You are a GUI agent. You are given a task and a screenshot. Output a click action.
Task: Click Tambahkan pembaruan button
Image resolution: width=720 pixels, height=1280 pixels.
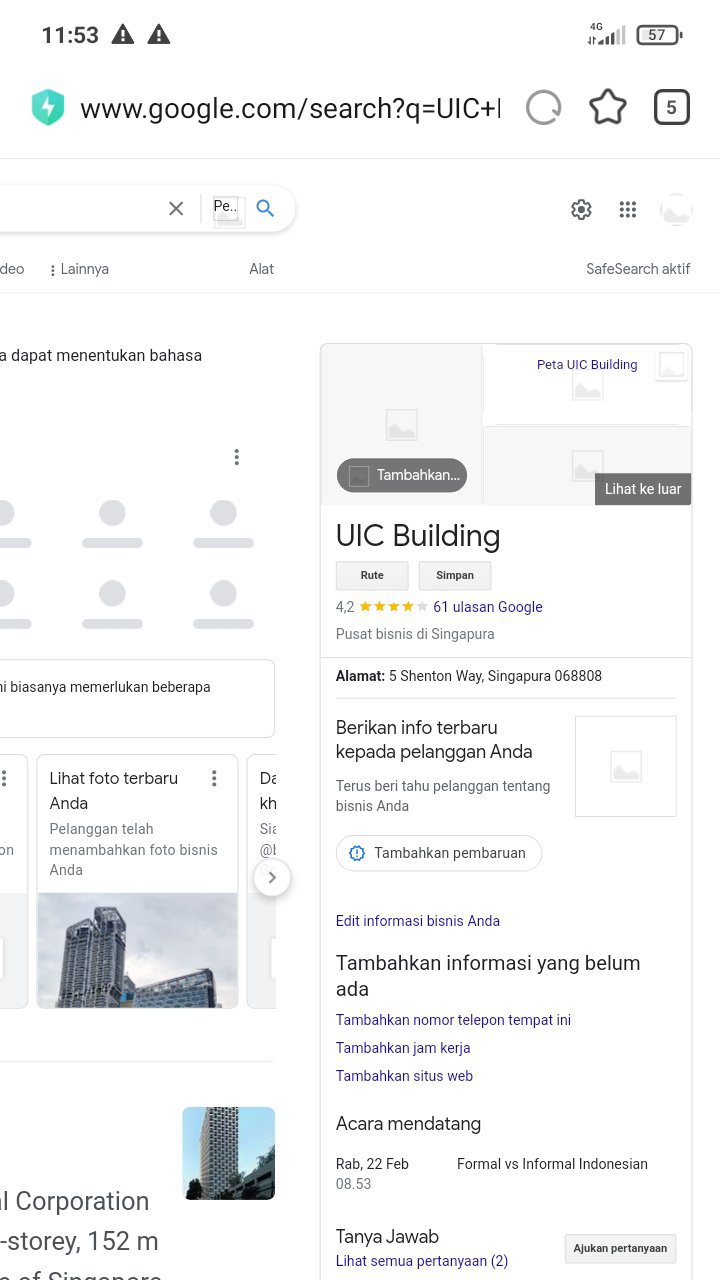(x=438, y=853)
